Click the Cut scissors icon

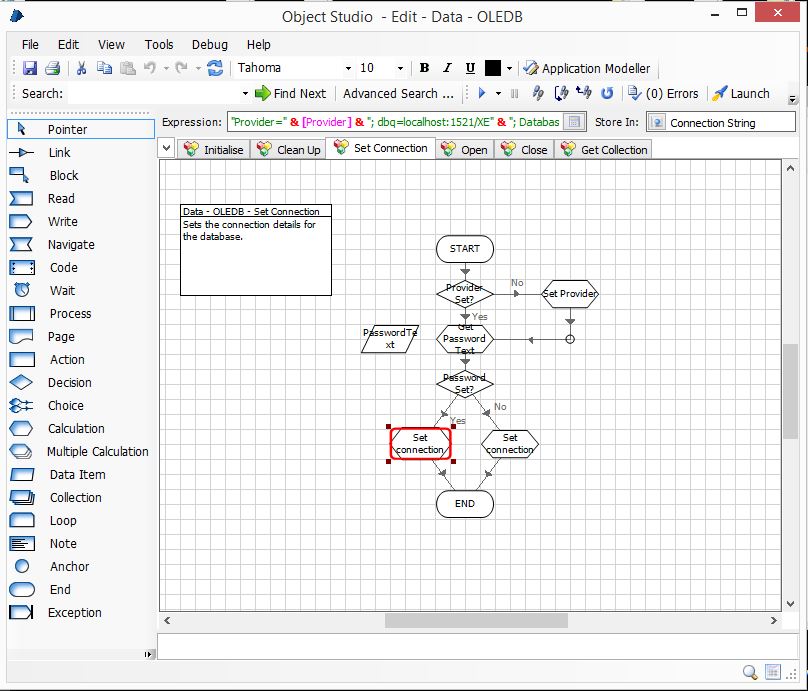pos(81,69)
